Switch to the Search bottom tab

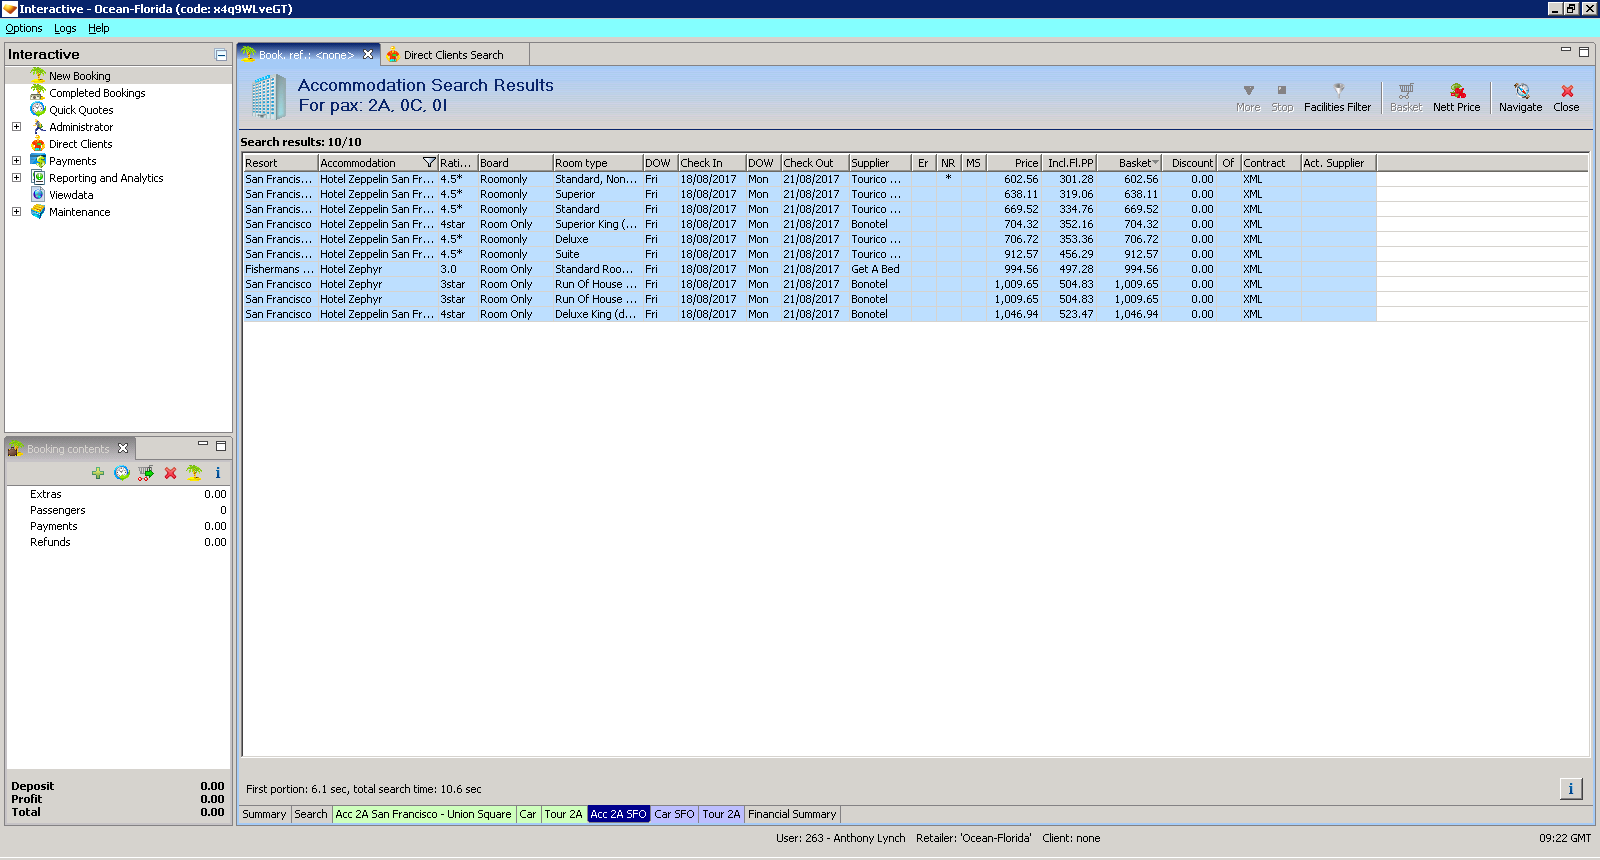[311, 814]
